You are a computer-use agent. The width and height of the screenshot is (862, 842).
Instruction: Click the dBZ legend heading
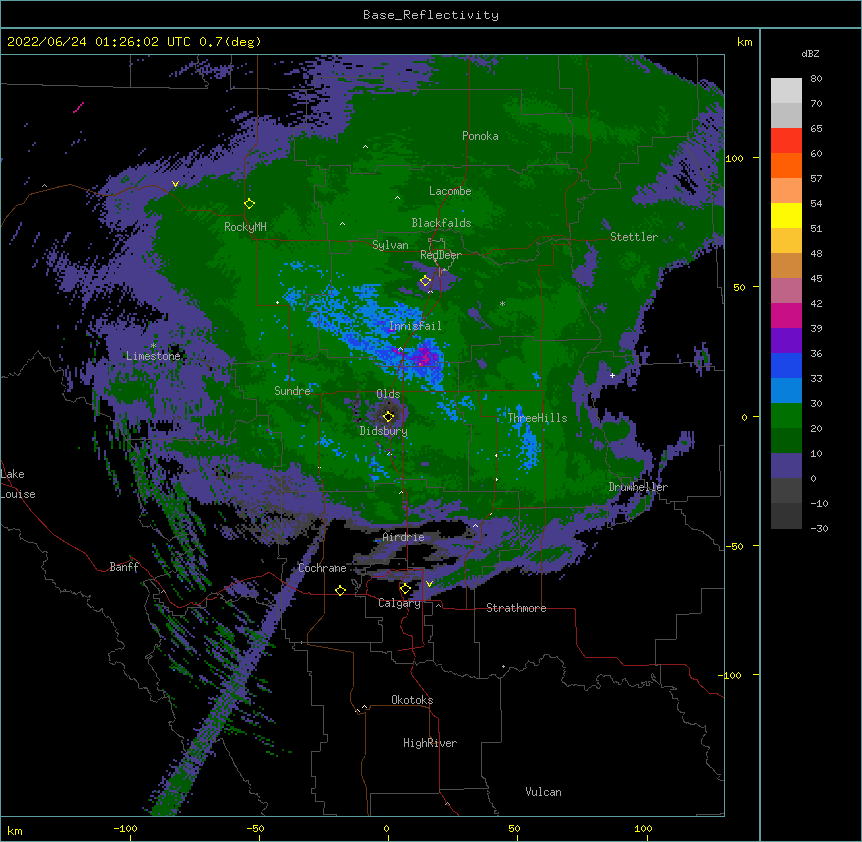pyautogui.click(x=810, y=54)
